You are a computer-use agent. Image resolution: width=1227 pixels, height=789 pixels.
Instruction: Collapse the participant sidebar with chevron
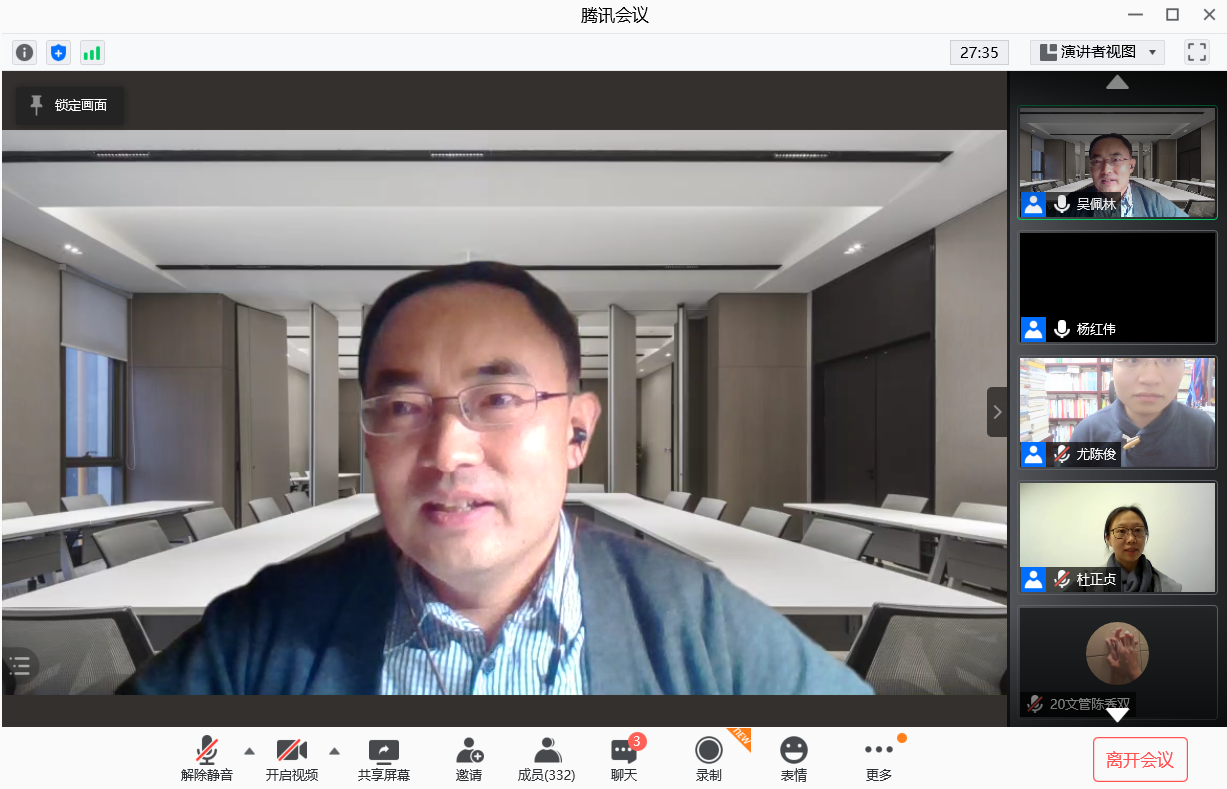pos(997,412)
